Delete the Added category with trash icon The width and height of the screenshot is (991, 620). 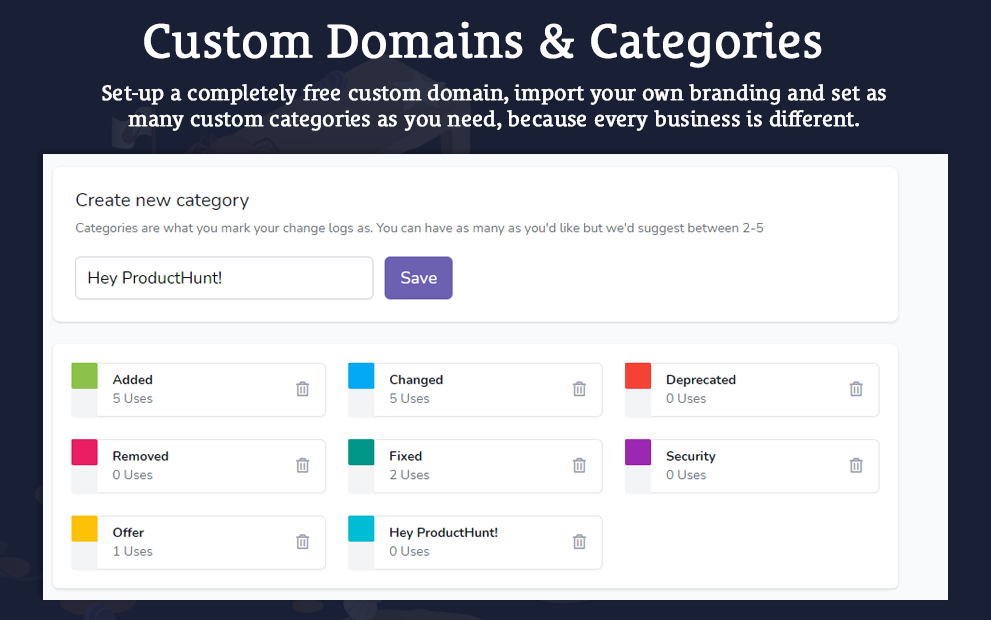point(303,389)
